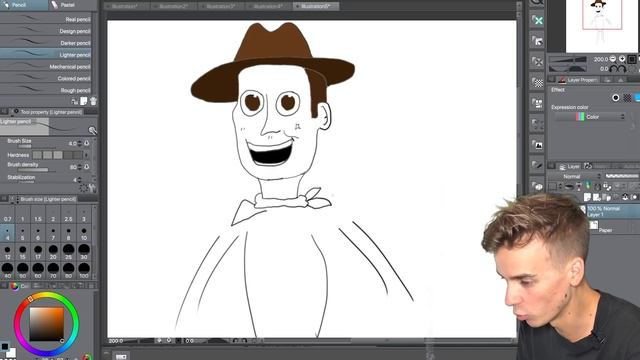Click the Navigator zoom in plus button
640x360 pixels.
(x=622, y=59)
